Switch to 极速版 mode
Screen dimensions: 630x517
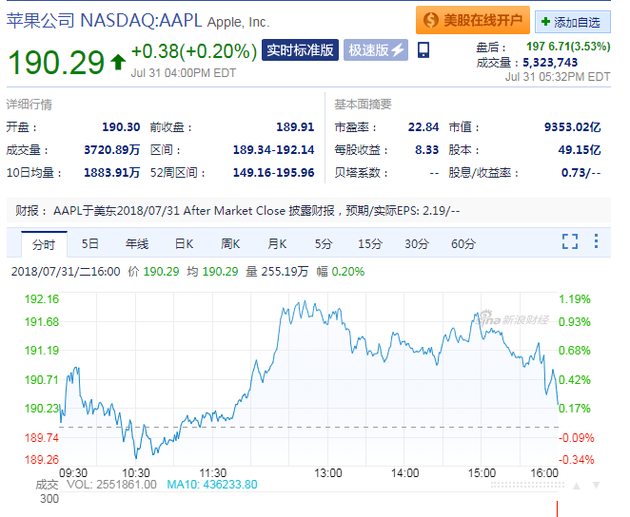376,50
